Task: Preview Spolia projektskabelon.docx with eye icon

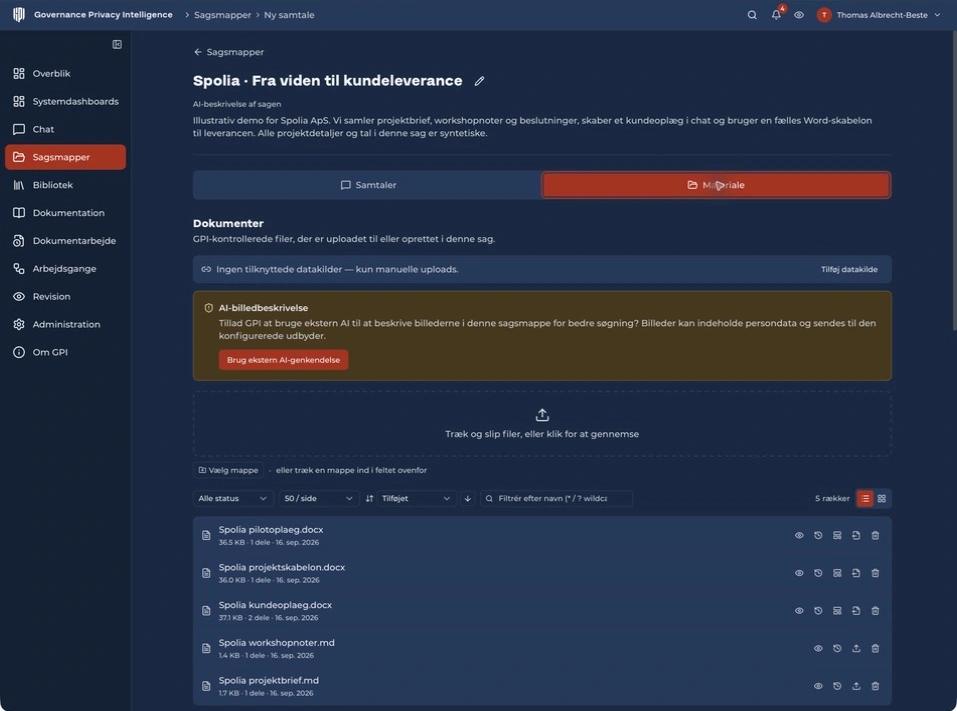Action: click(x=799, y=573)
